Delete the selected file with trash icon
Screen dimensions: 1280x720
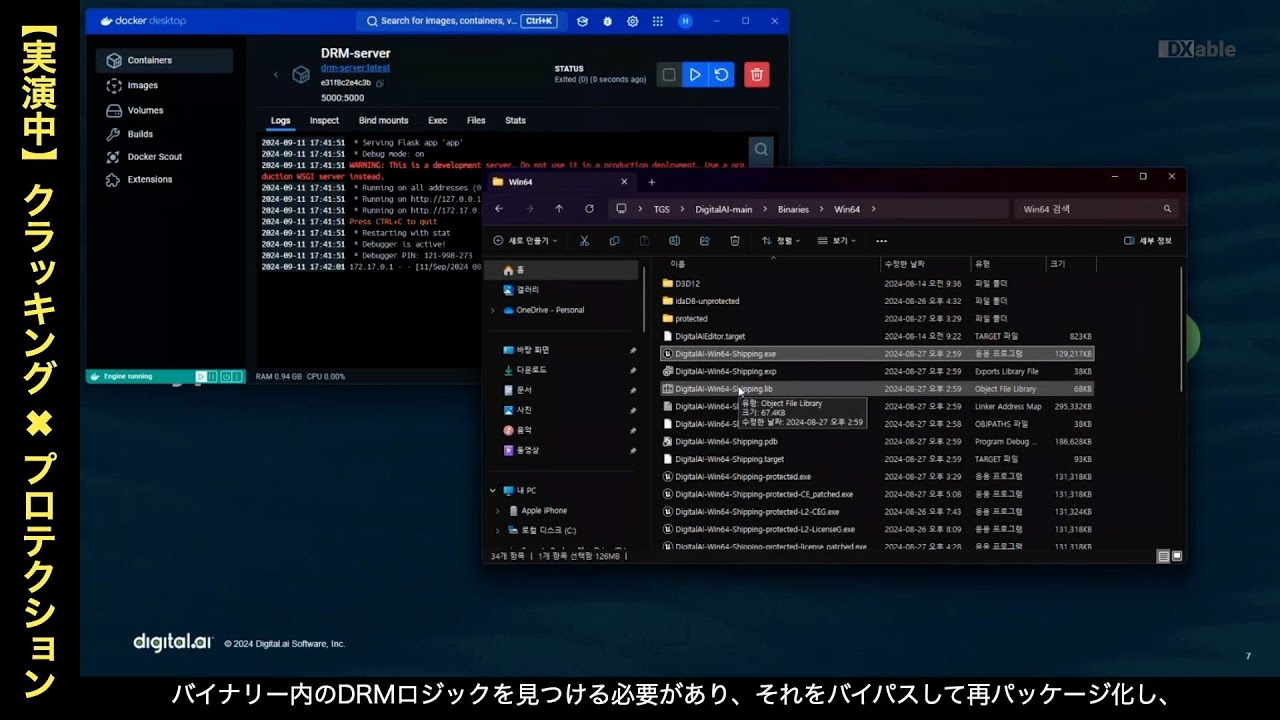coord(734,241)
